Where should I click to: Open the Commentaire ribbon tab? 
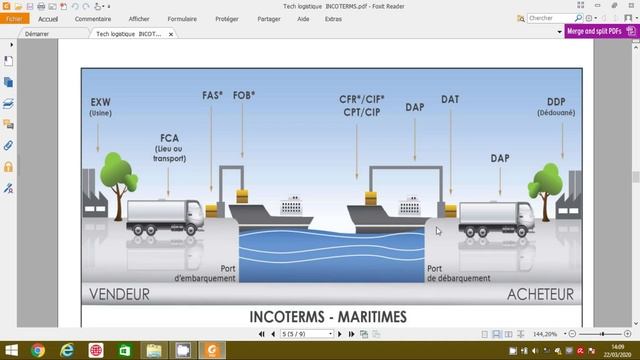[x=93, y=19]
